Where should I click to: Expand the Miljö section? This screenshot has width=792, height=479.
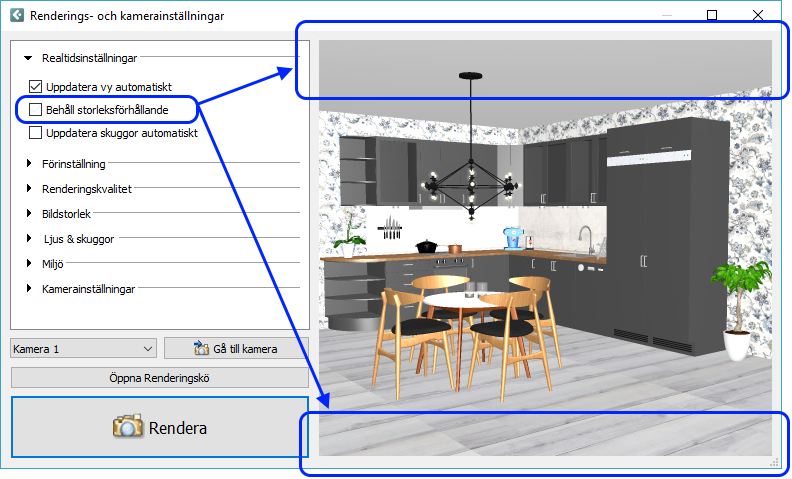tap(29, 264)
